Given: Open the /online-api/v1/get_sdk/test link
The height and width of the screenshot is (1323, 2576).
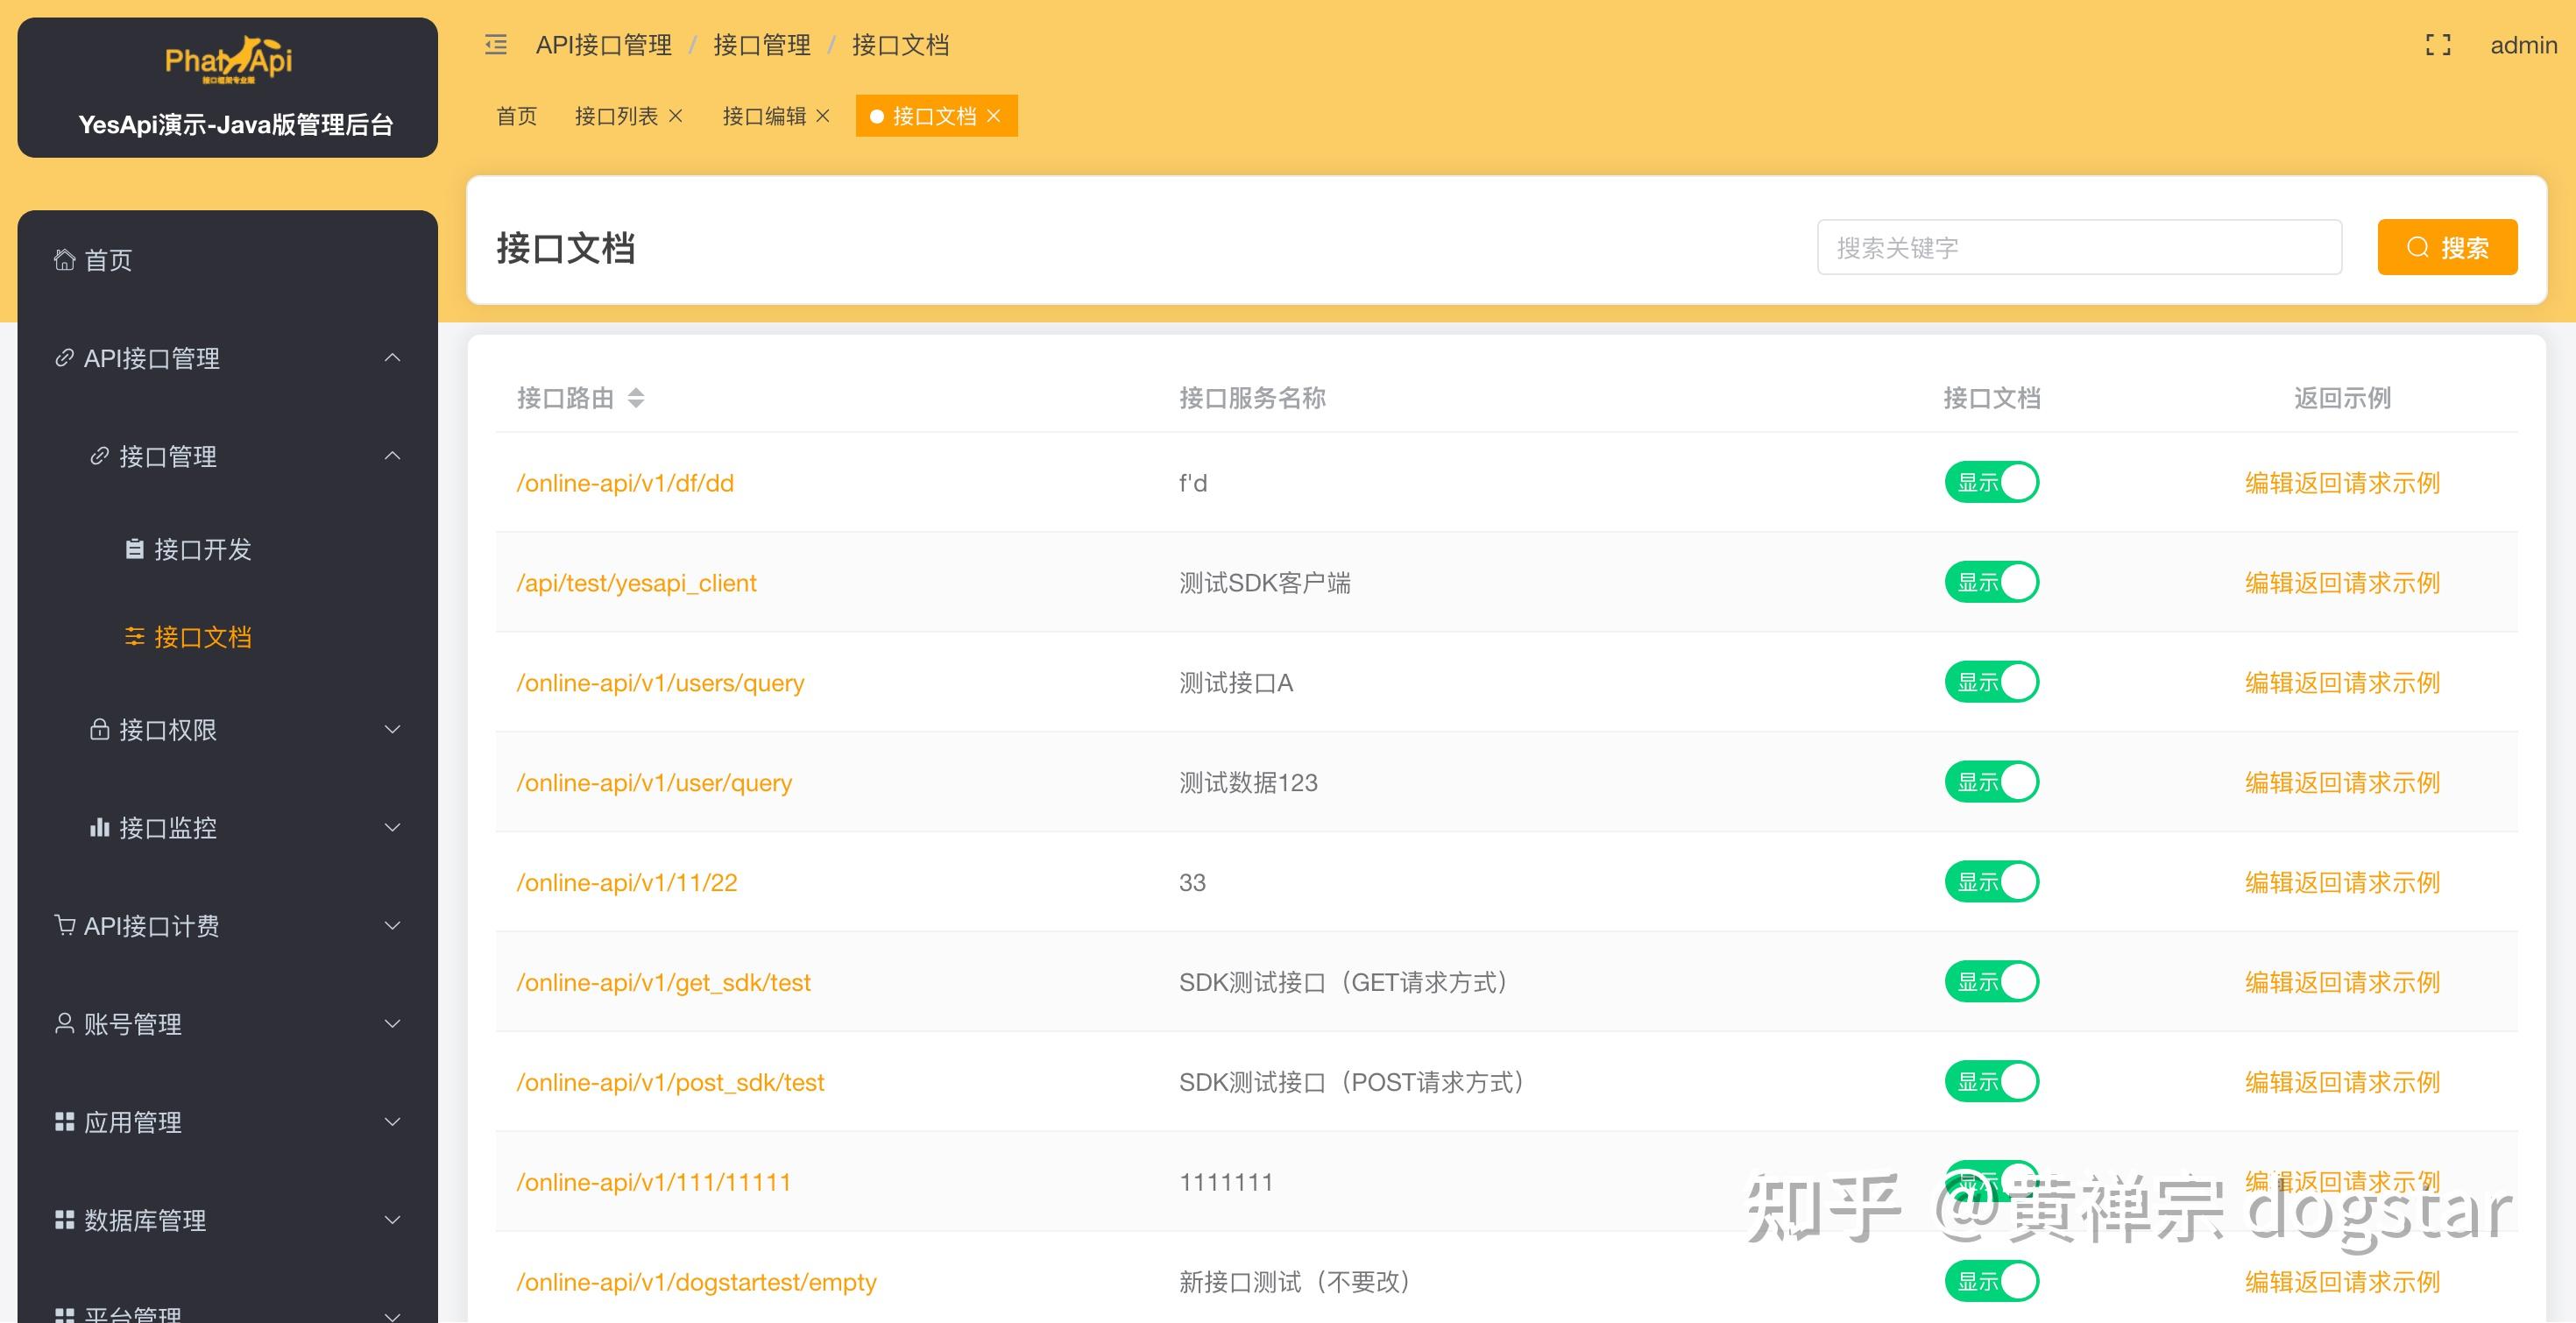Looking at the screenshot, I should [x=664, y=982].
